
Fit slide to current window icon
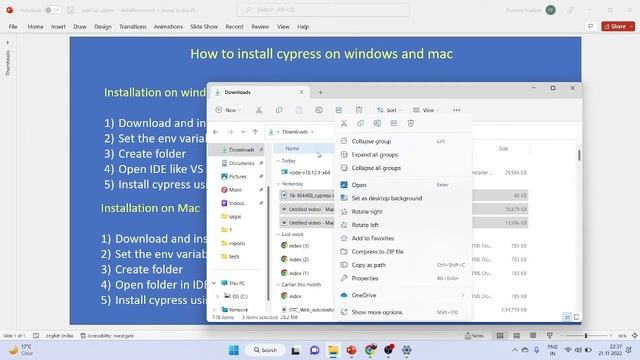point(635,336)
